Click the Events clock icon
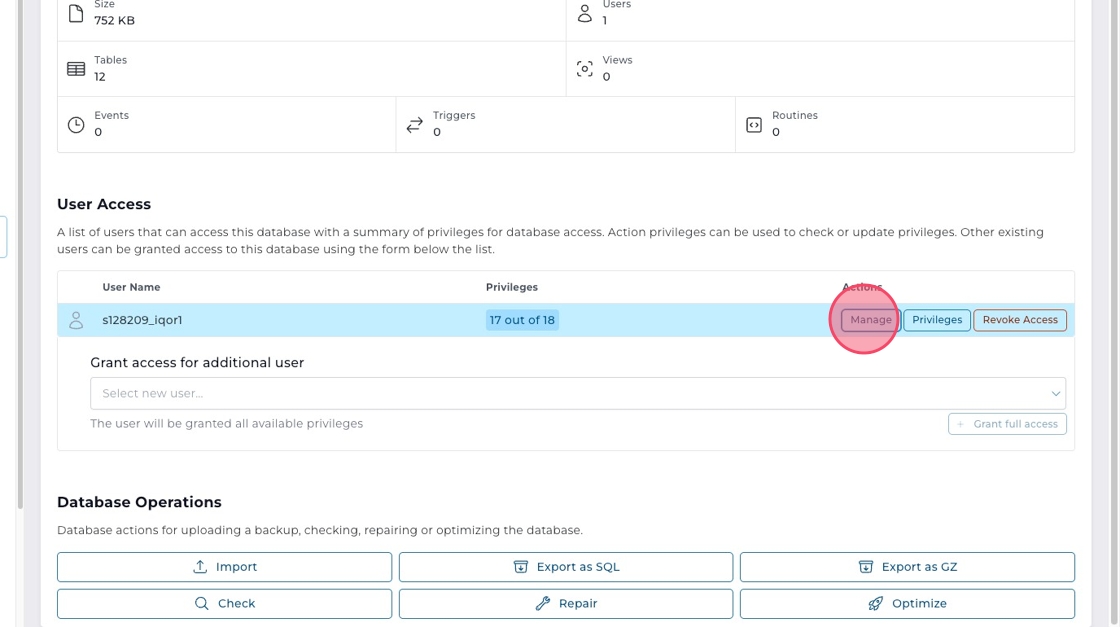 [76, 125]
